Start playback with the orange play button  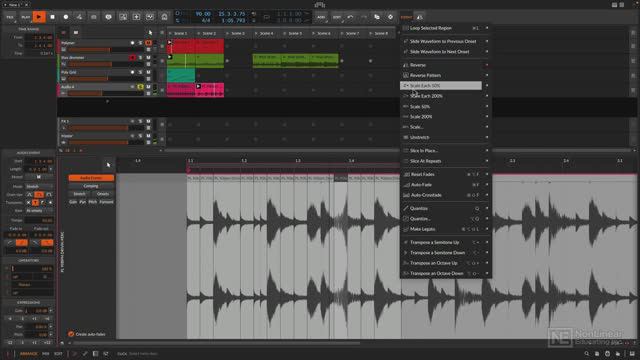pyautogui.click(x=39, y=17)
